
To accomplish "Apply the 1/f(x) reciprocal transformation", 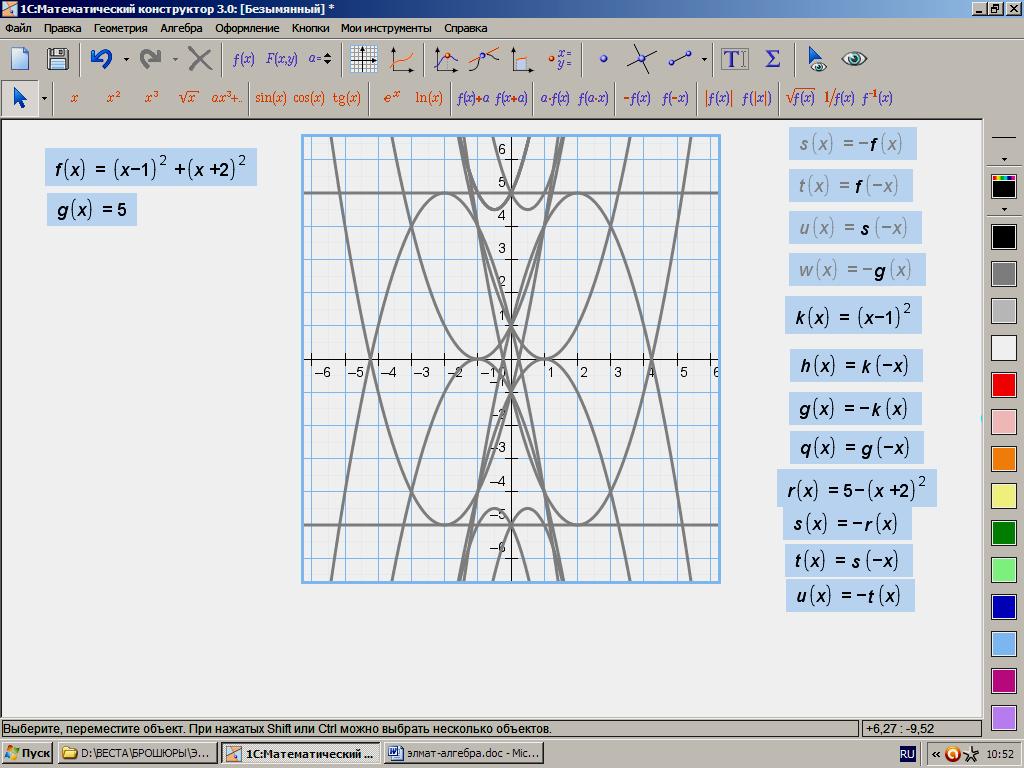I will (839, 98).
